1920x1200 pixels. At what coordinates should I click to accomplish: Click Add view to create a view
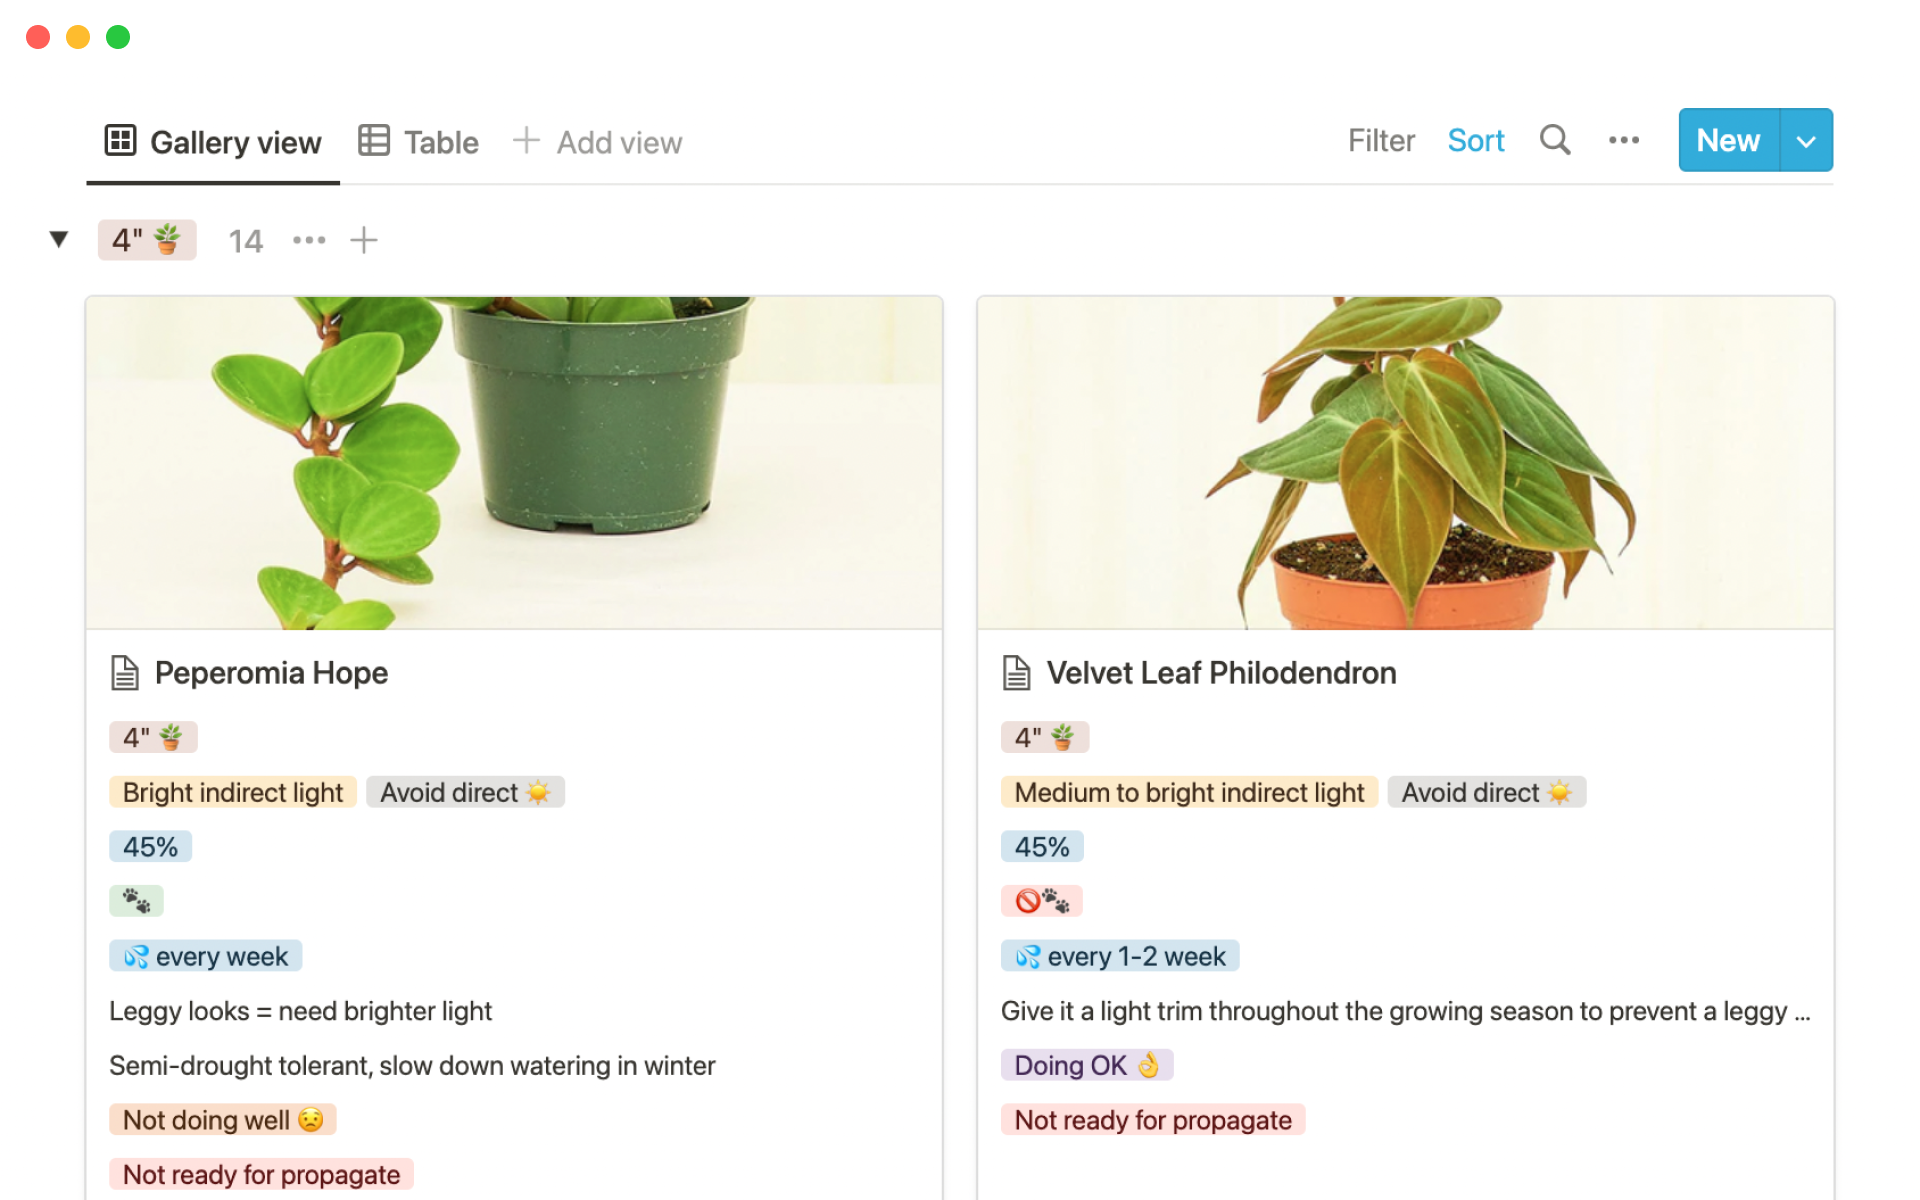point(597,142)
